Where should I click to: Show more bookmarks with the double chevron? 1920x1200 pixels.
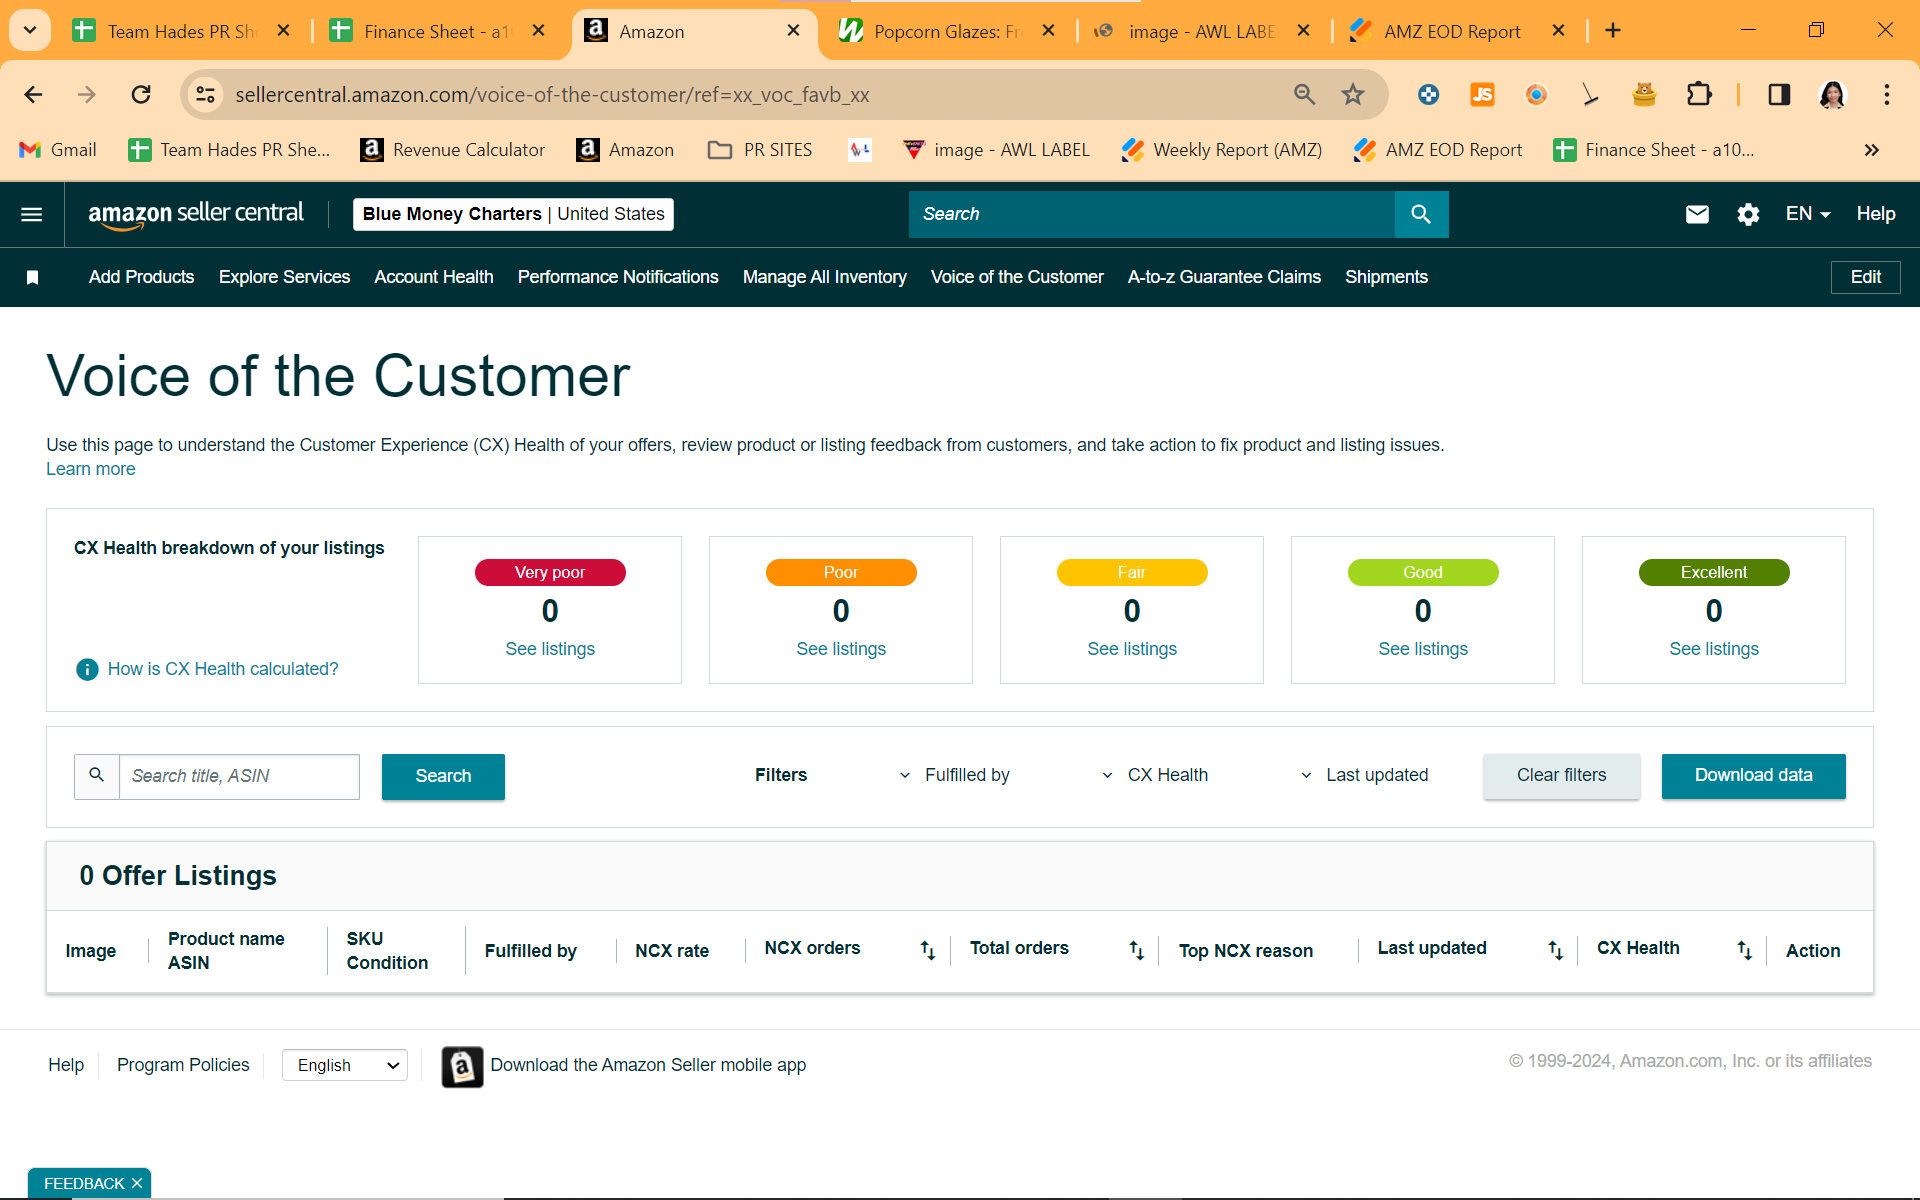(x=1872, y=150)
